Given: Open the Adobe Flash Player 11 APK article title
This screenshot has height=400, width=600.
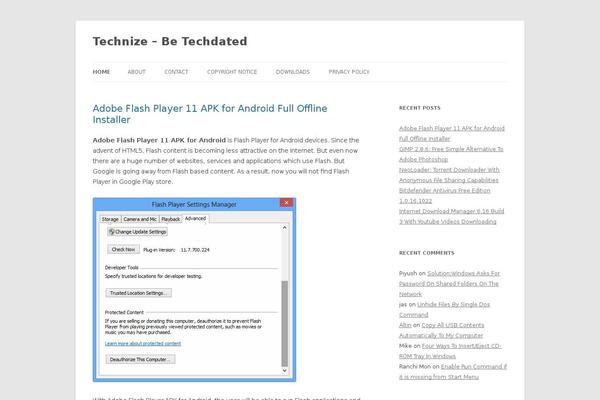Looking at the screenshot, I should point(210,114).
